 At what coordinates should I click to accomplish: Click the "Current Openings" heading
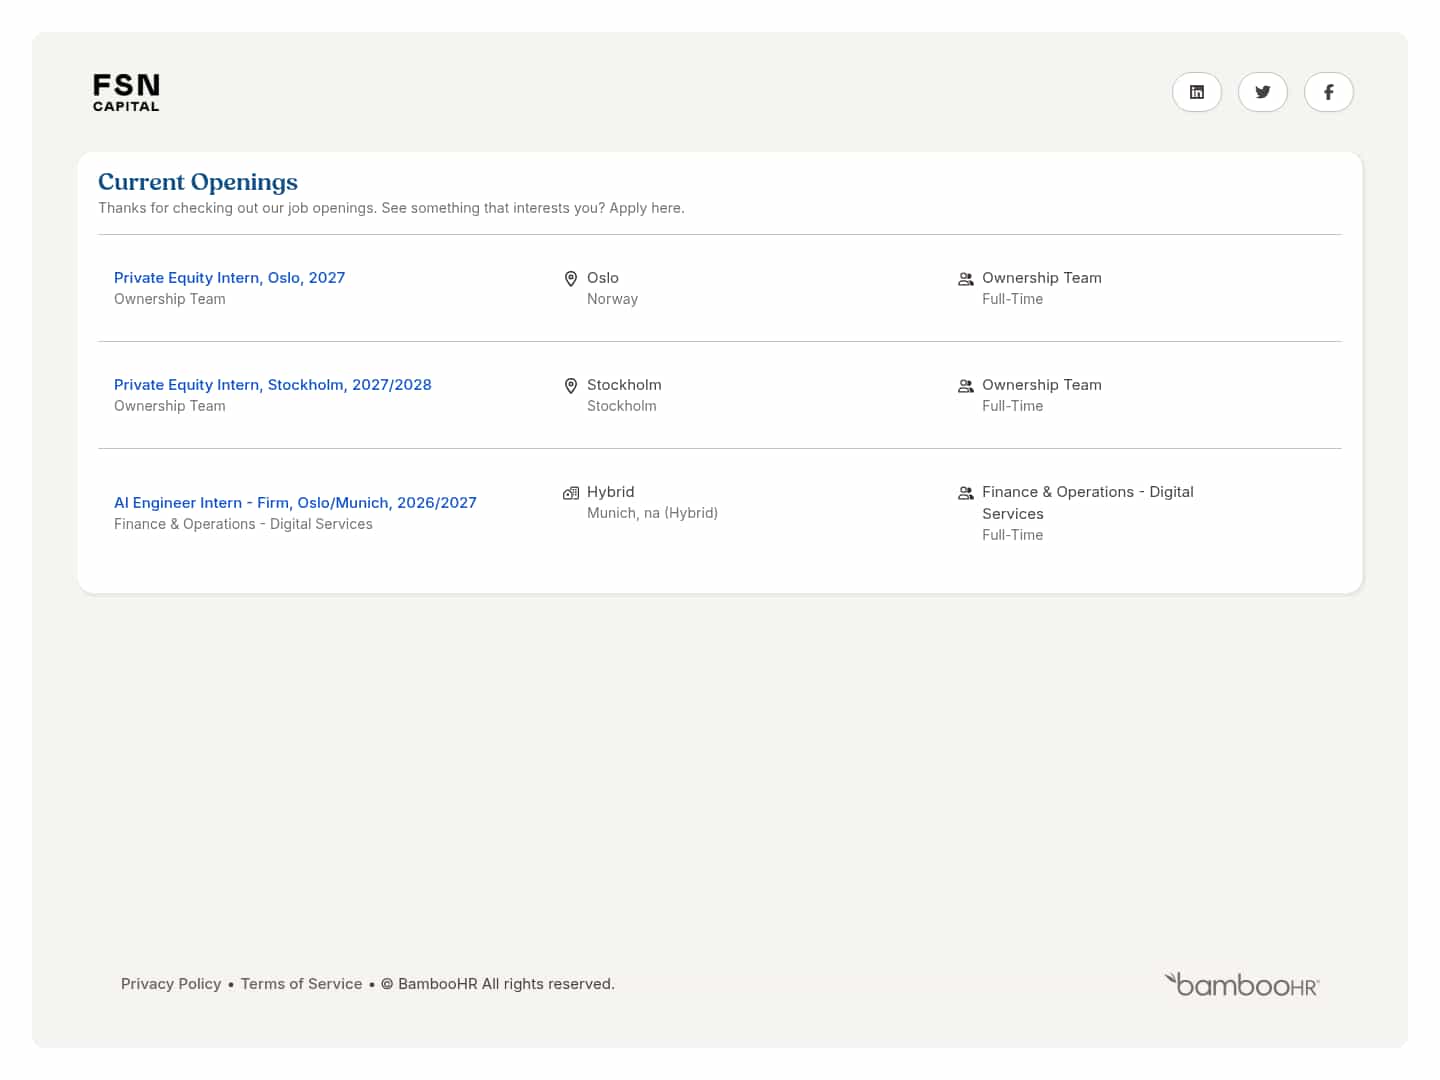tap(198, 182)
